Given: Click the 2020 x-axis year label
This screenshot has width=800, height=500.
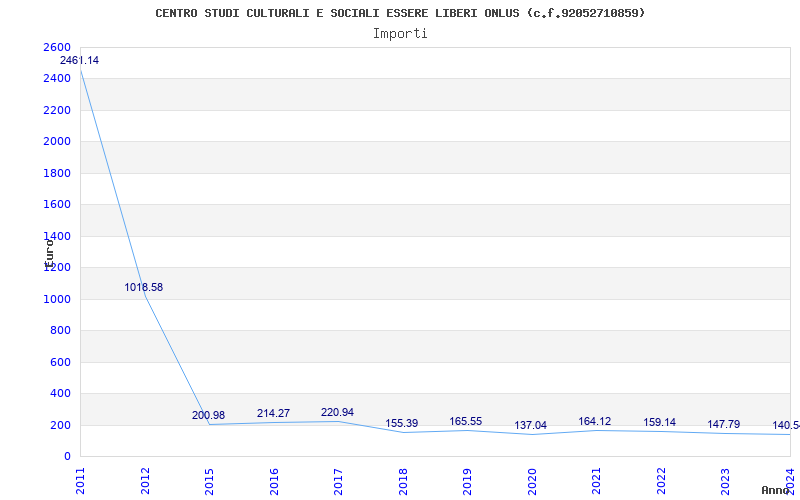Looking at the screenshot, I should click(x=531, y=480).
